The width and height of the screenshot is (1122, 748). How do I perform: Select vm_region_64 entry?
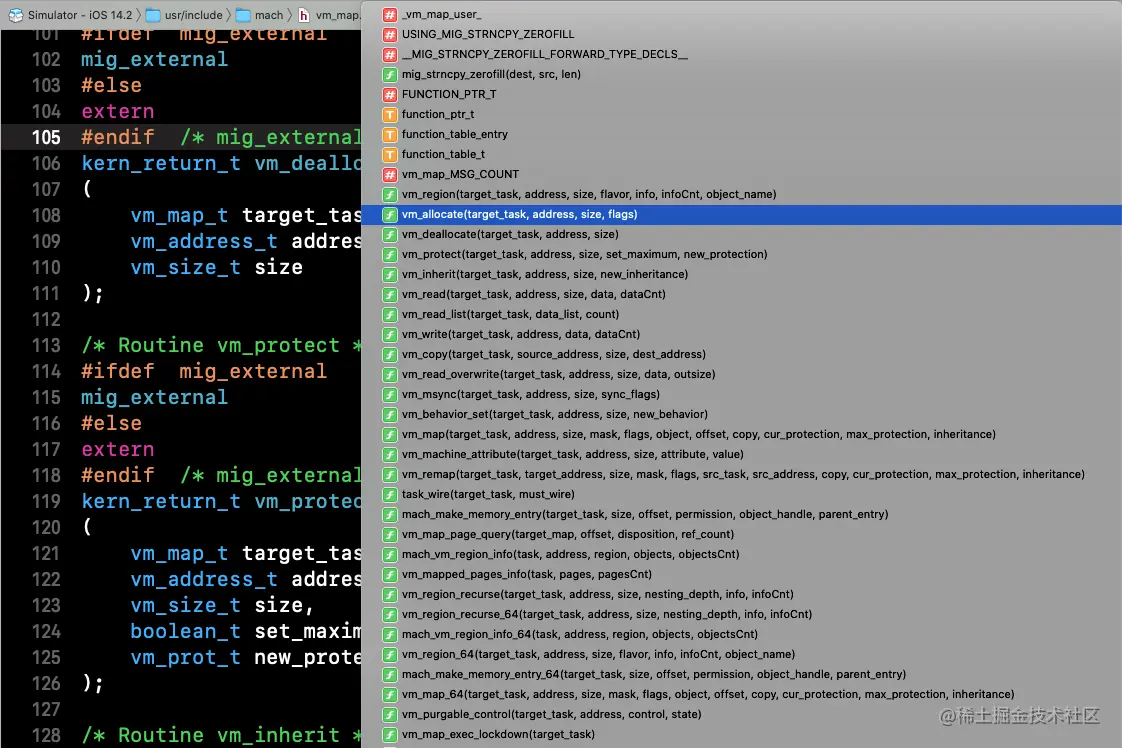coord(598,655)
